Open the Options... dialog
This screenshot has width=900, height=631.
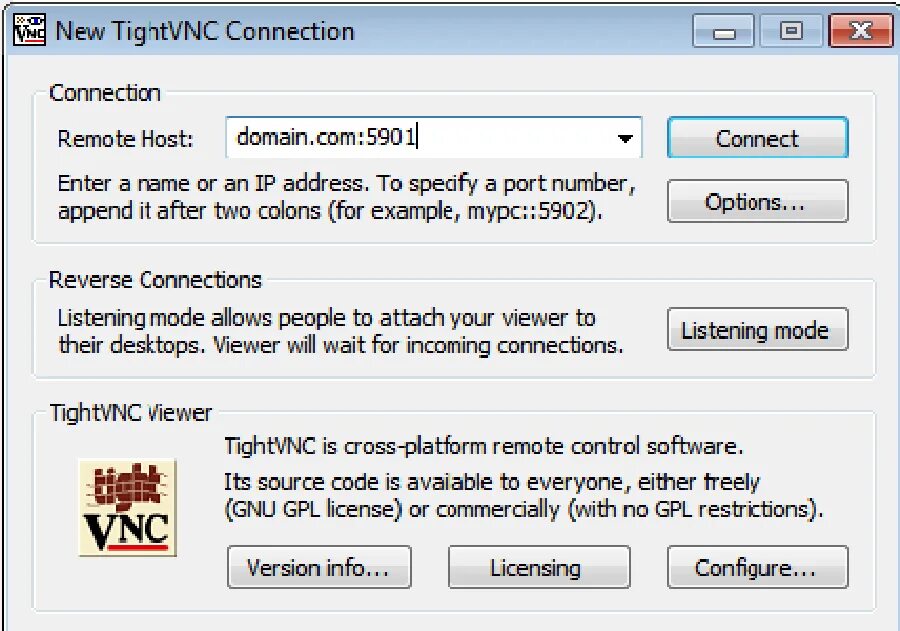(x=757, y=201)
